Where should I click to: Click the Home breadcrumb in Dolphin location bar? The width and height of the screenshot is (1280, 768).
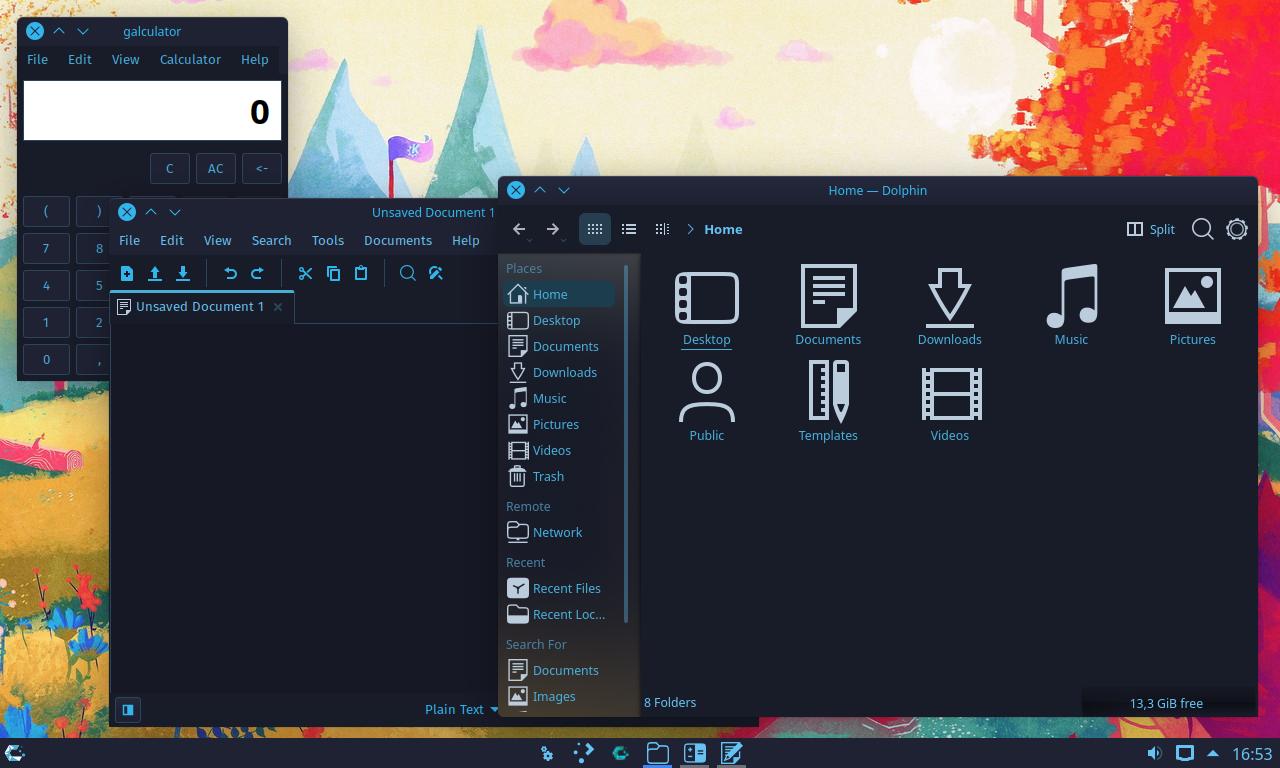[x=723, y=229]
